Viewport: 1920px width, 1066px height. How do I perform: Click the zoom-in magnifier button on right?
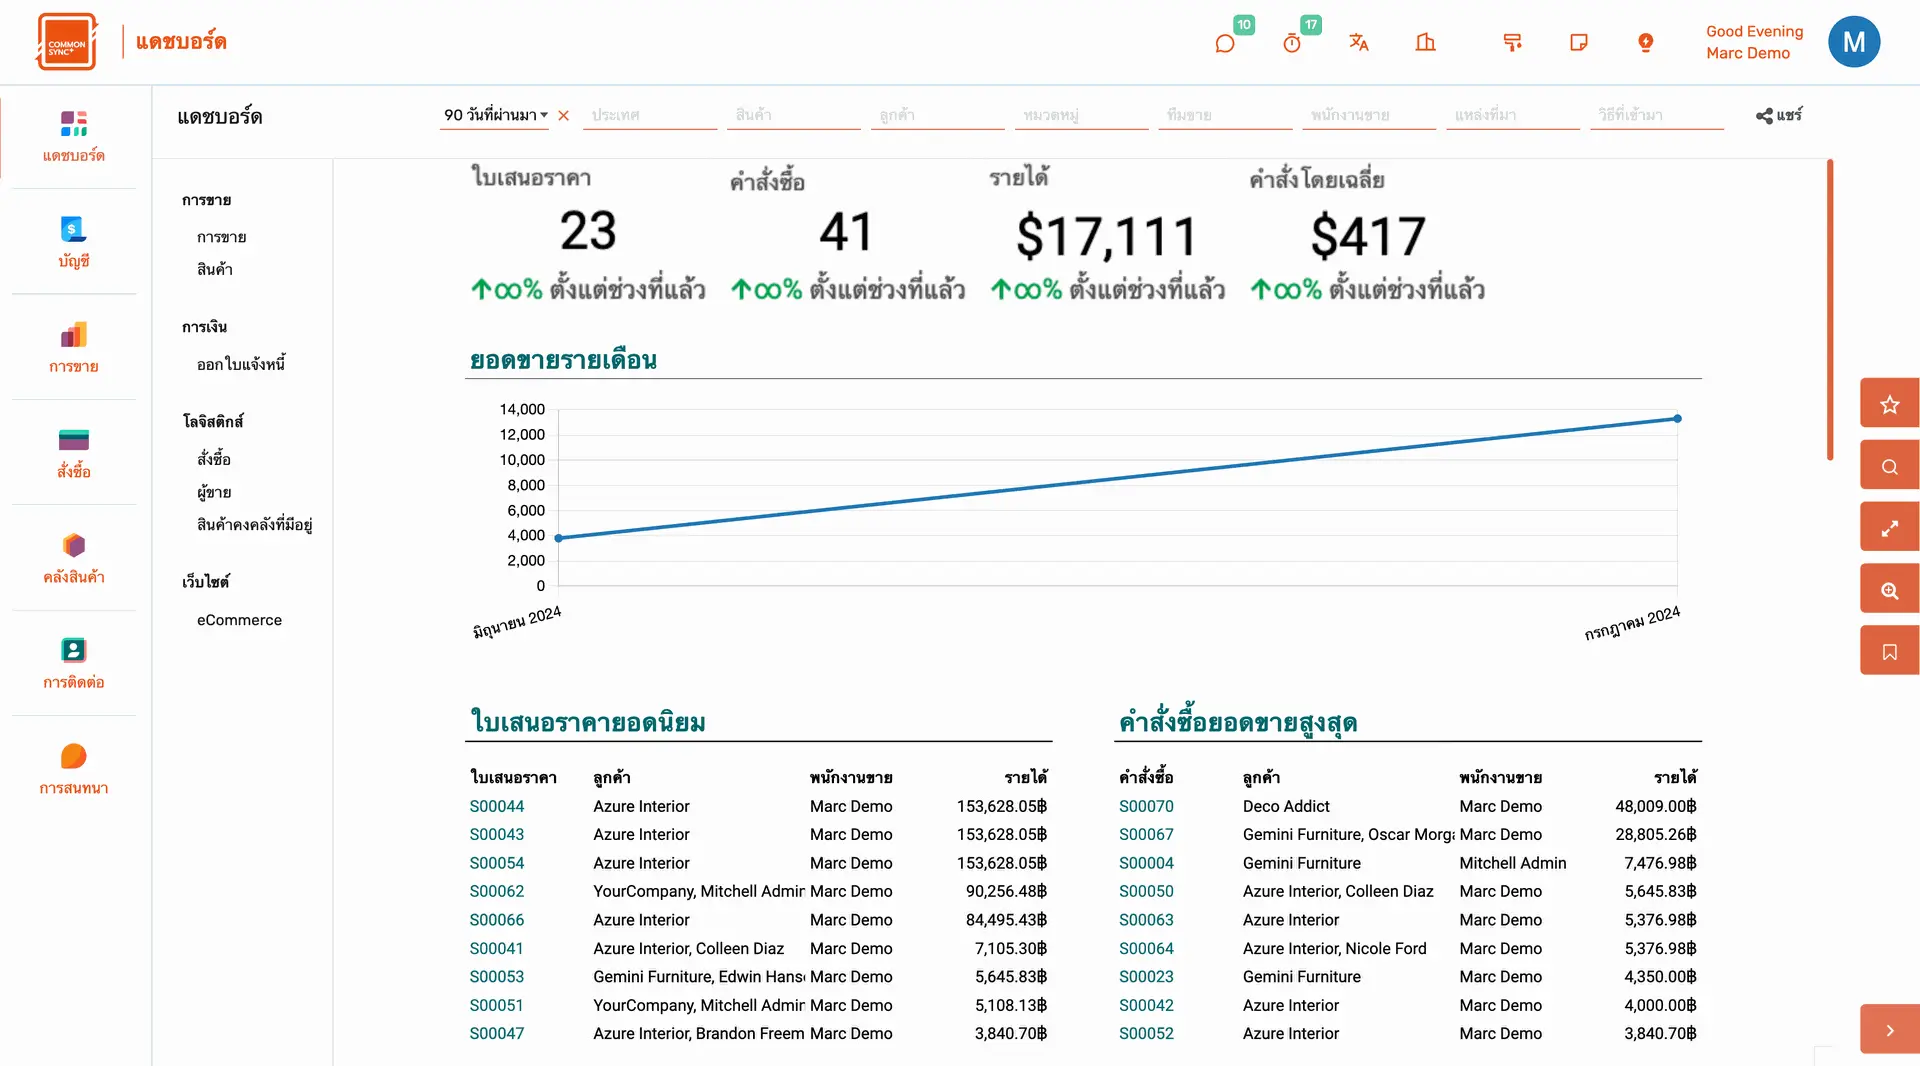(x=1889, y=591)
